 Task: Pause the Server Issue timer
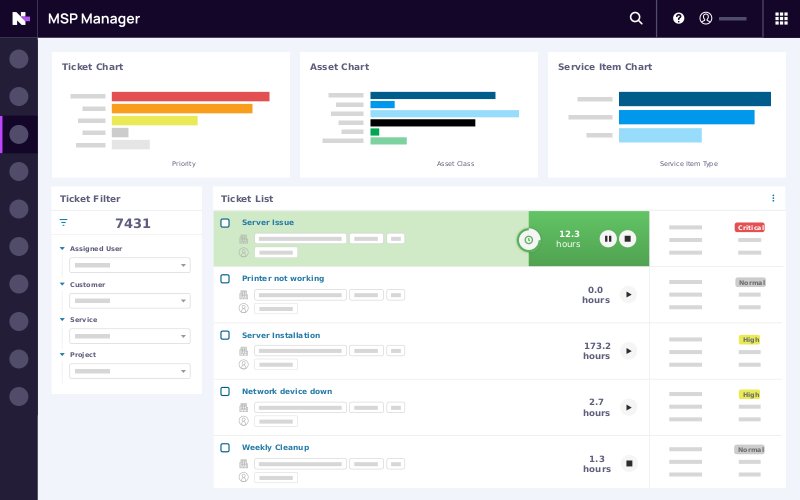(x=608, y=238)
